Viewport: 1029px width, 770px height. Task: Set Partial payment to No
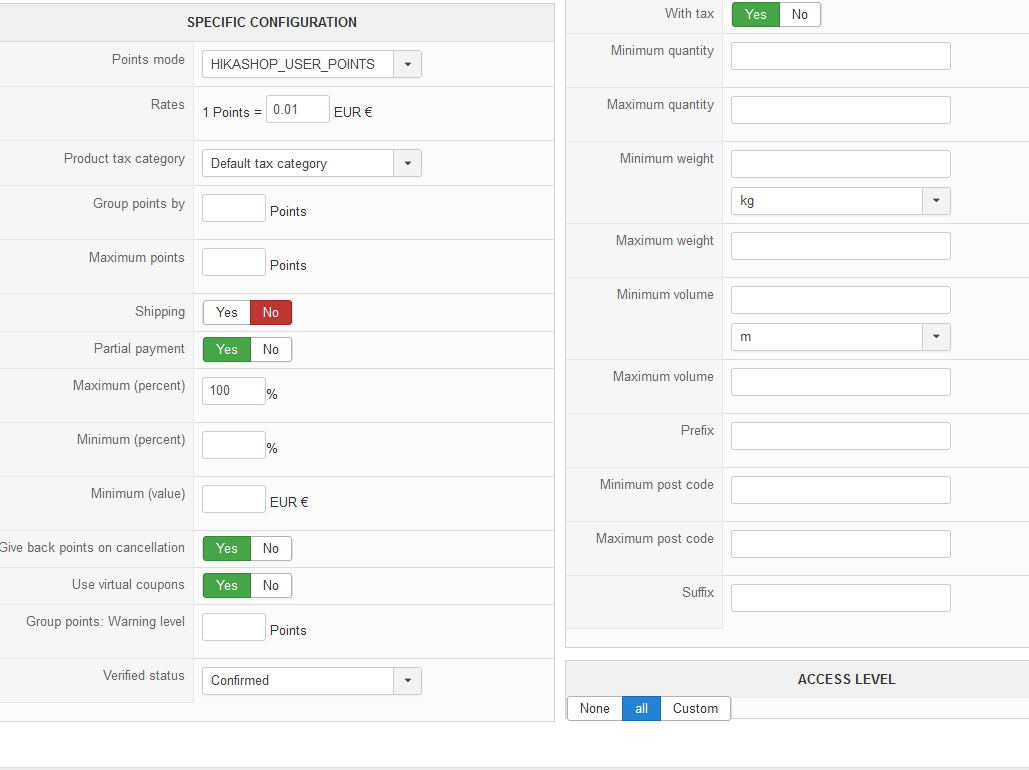271,349
